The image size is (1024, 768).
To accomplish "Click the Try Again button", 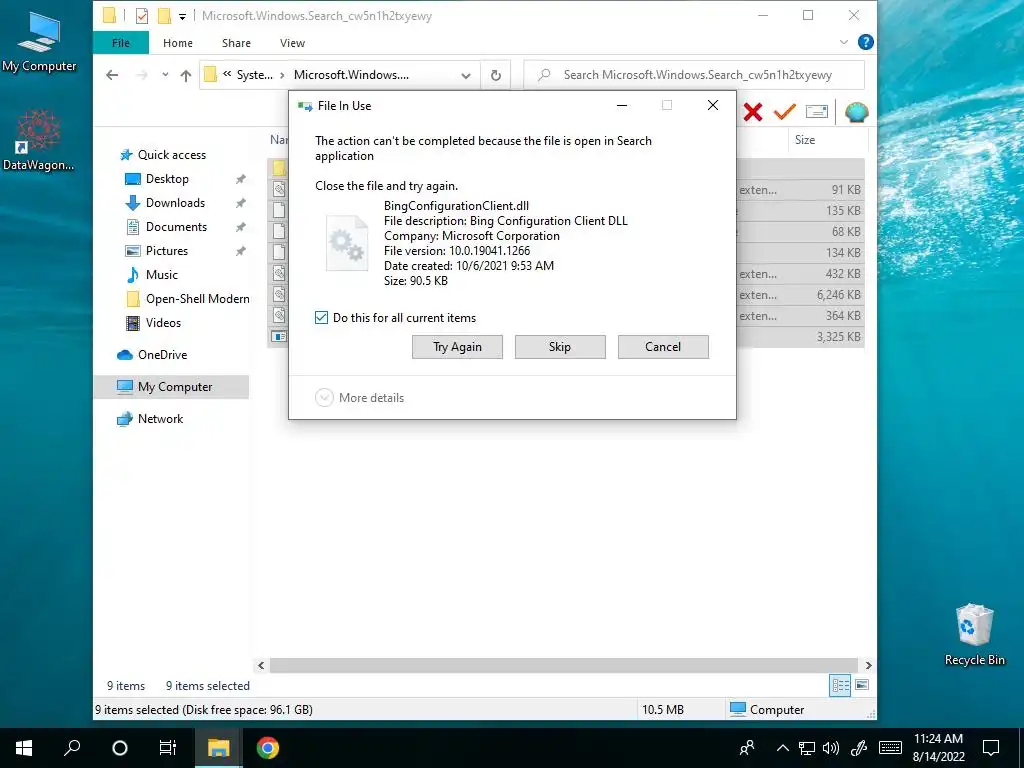I will coord(457,347).
